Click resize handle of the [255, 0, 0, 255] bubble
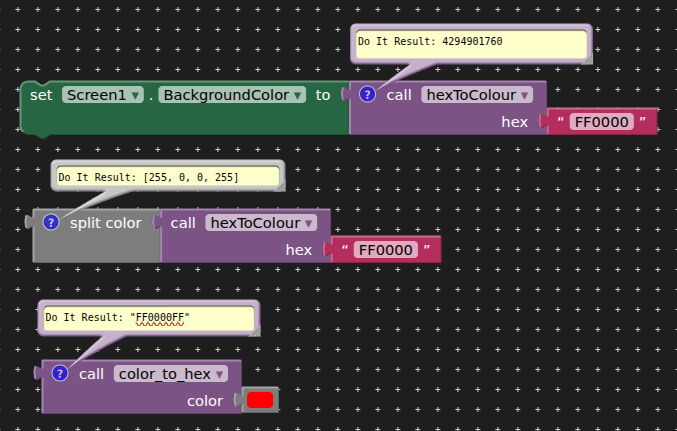Screen dimensions: 677x431 (x=279, y=185)
